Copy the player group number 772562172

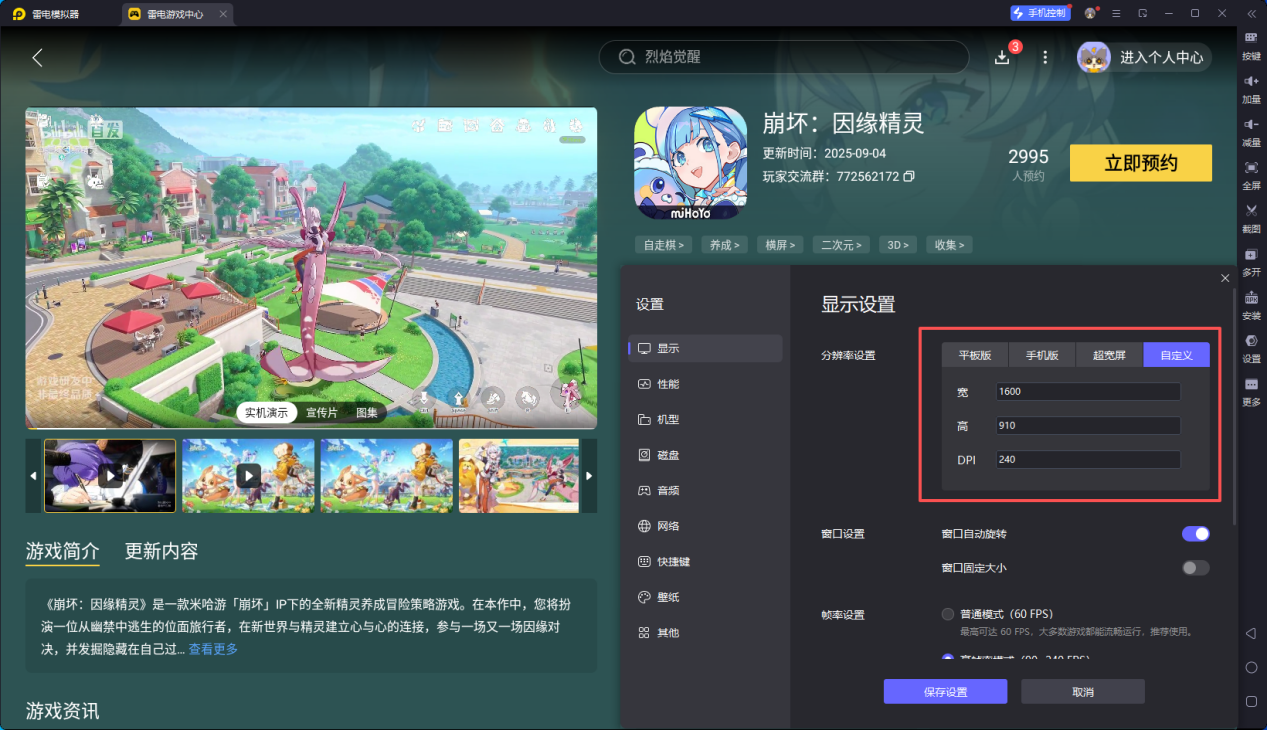tap(909, 176)
